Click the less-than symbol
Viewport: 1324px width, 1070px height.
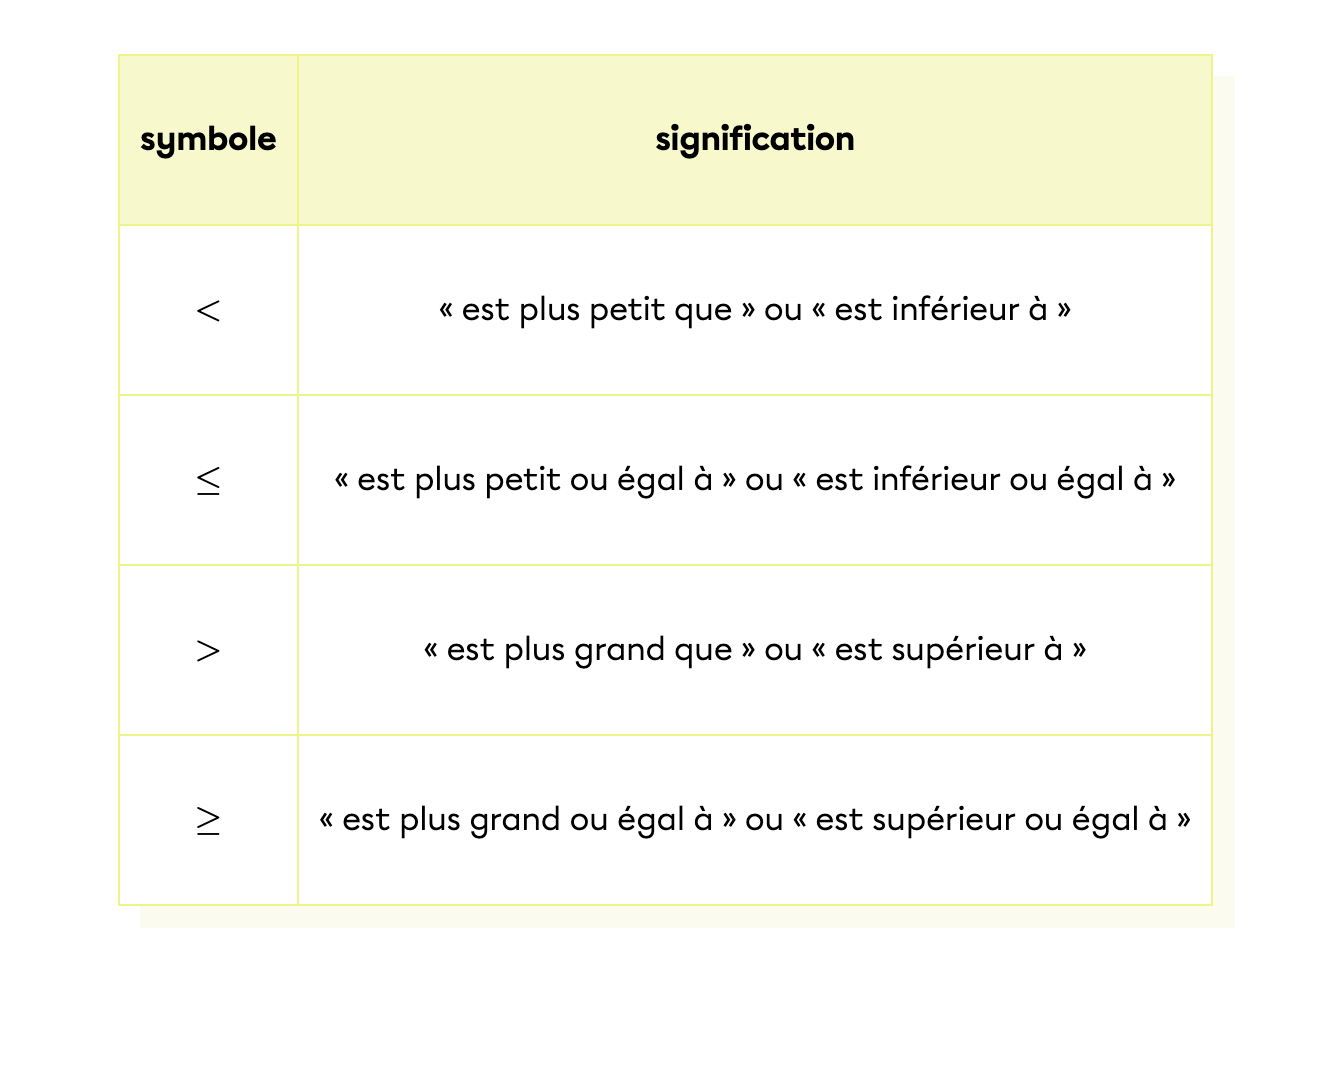[208, 311]
